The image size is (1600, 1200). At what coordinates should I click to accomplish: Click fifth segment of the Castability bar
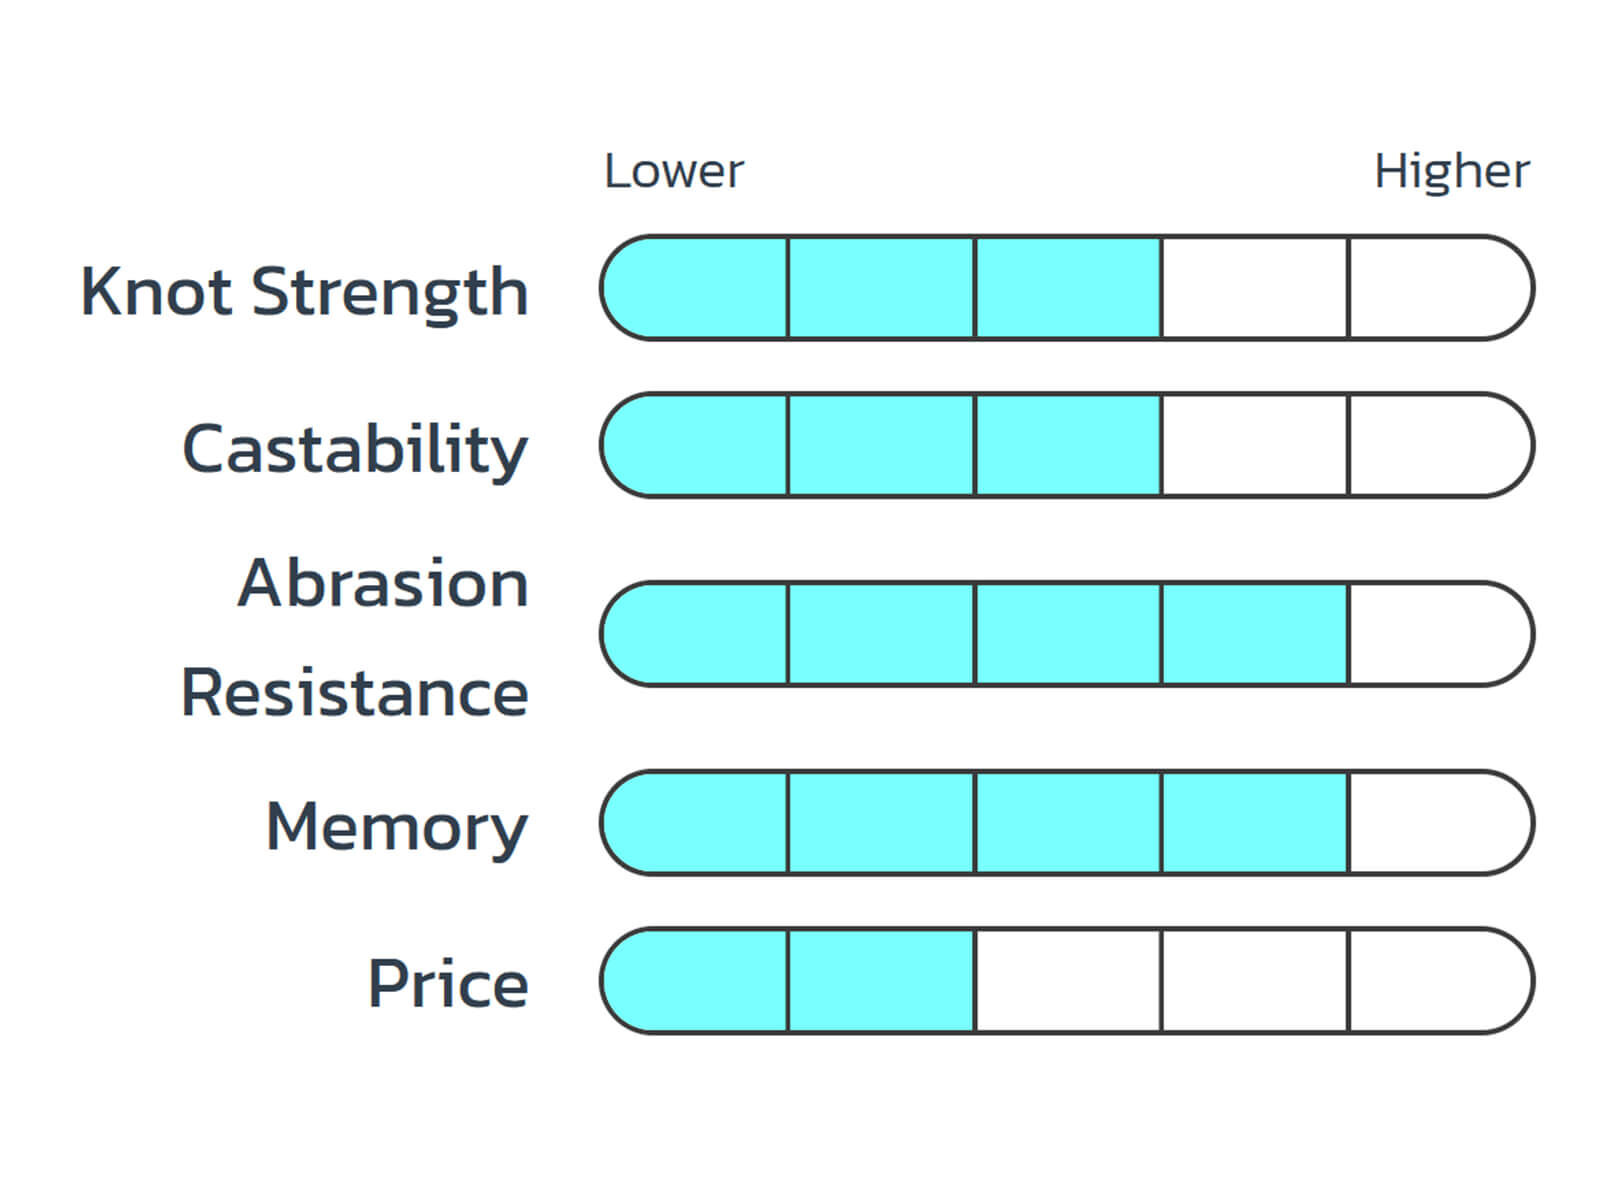tap(1438, 445)
